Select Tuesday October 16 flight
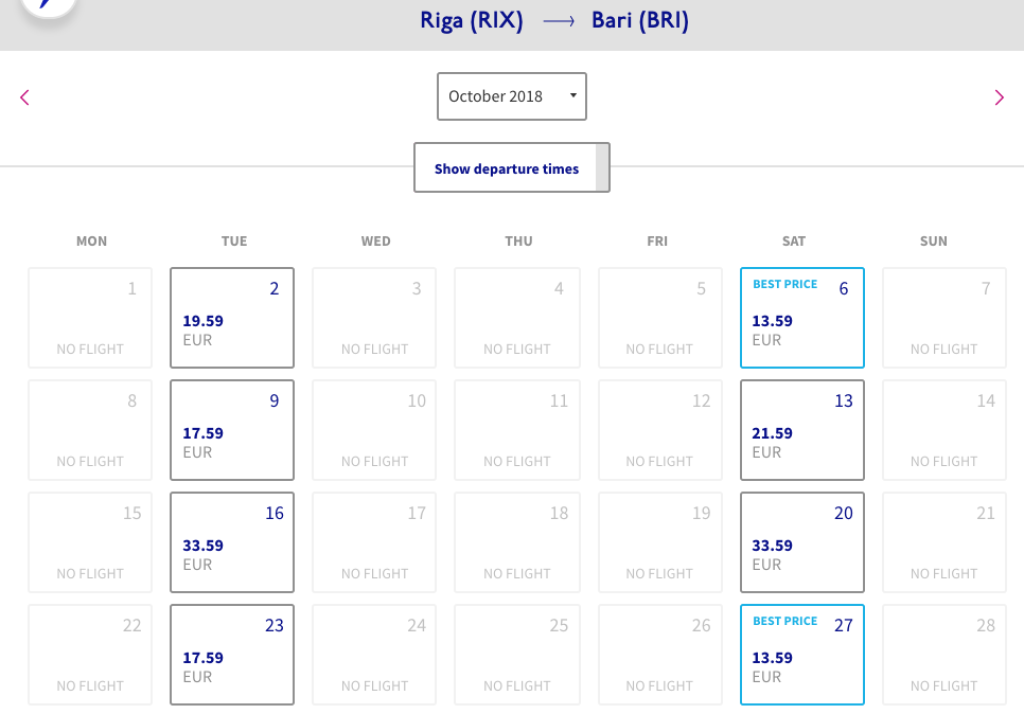Screen dimensions: 1024x714 point(232,542)
